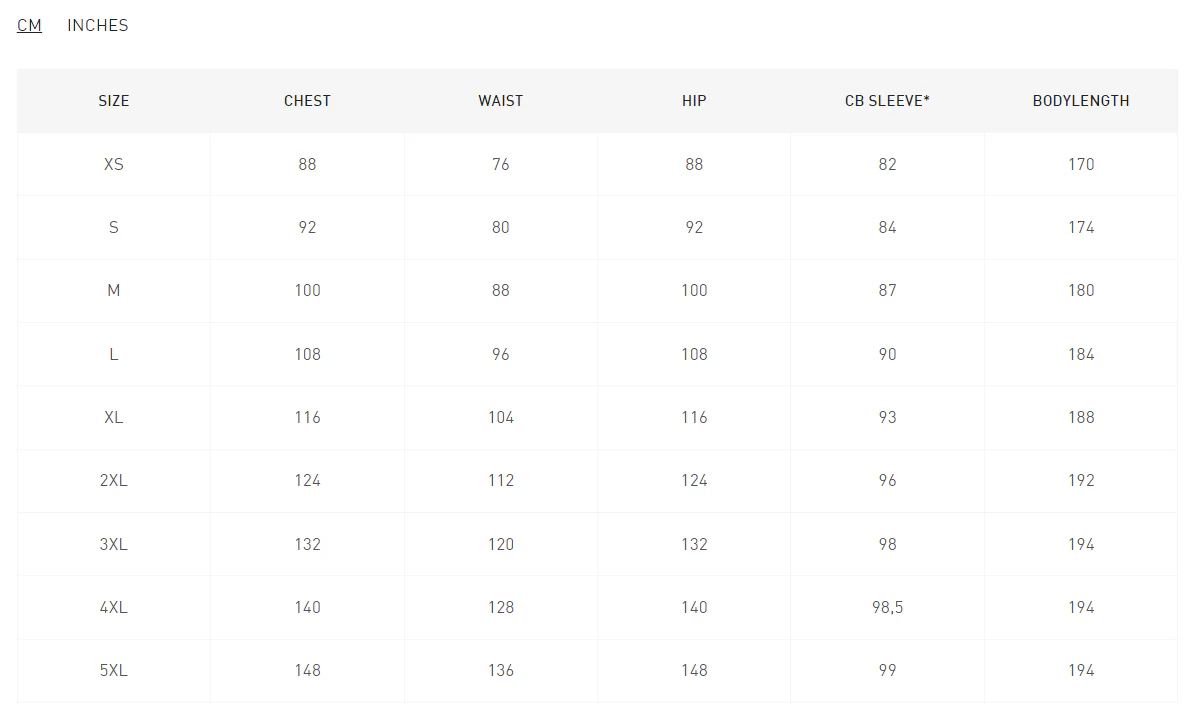The image size is (1190, 715).
Task: Switch to the CM unit tab
Action: (x=29, y=25)
